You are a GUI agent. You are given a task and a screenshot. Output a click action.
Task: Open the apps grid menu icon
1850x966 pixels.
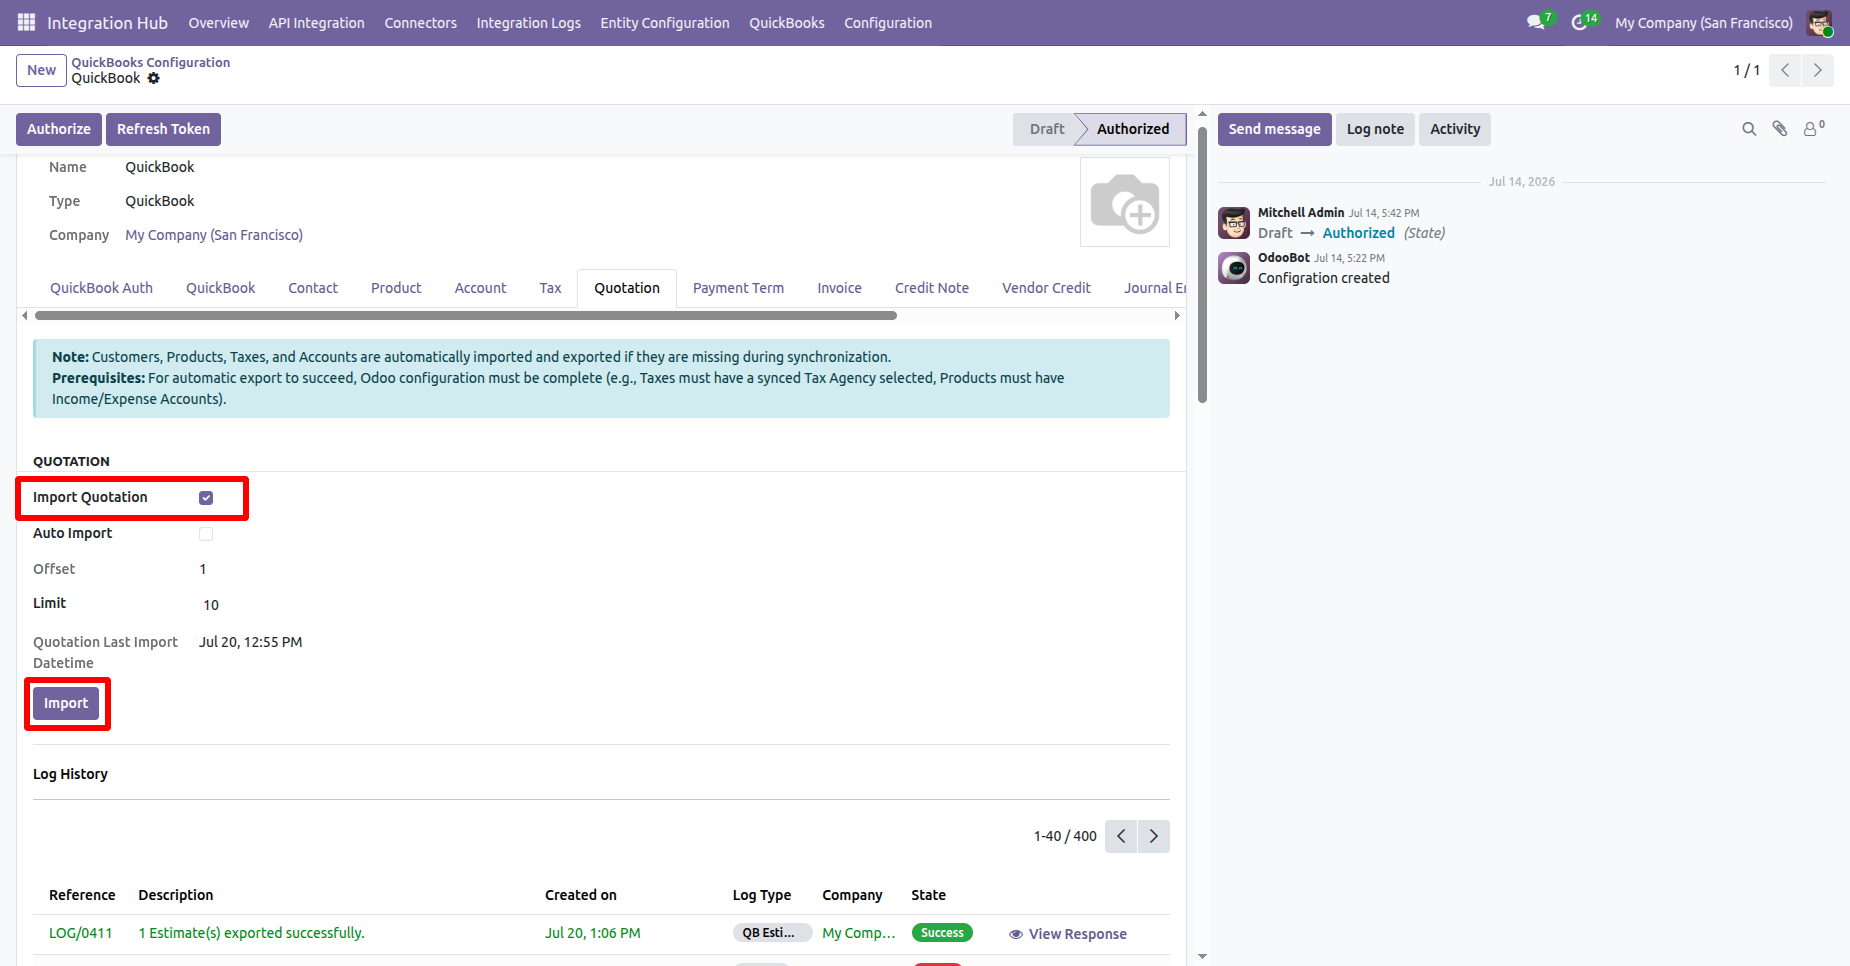[26, 22]
